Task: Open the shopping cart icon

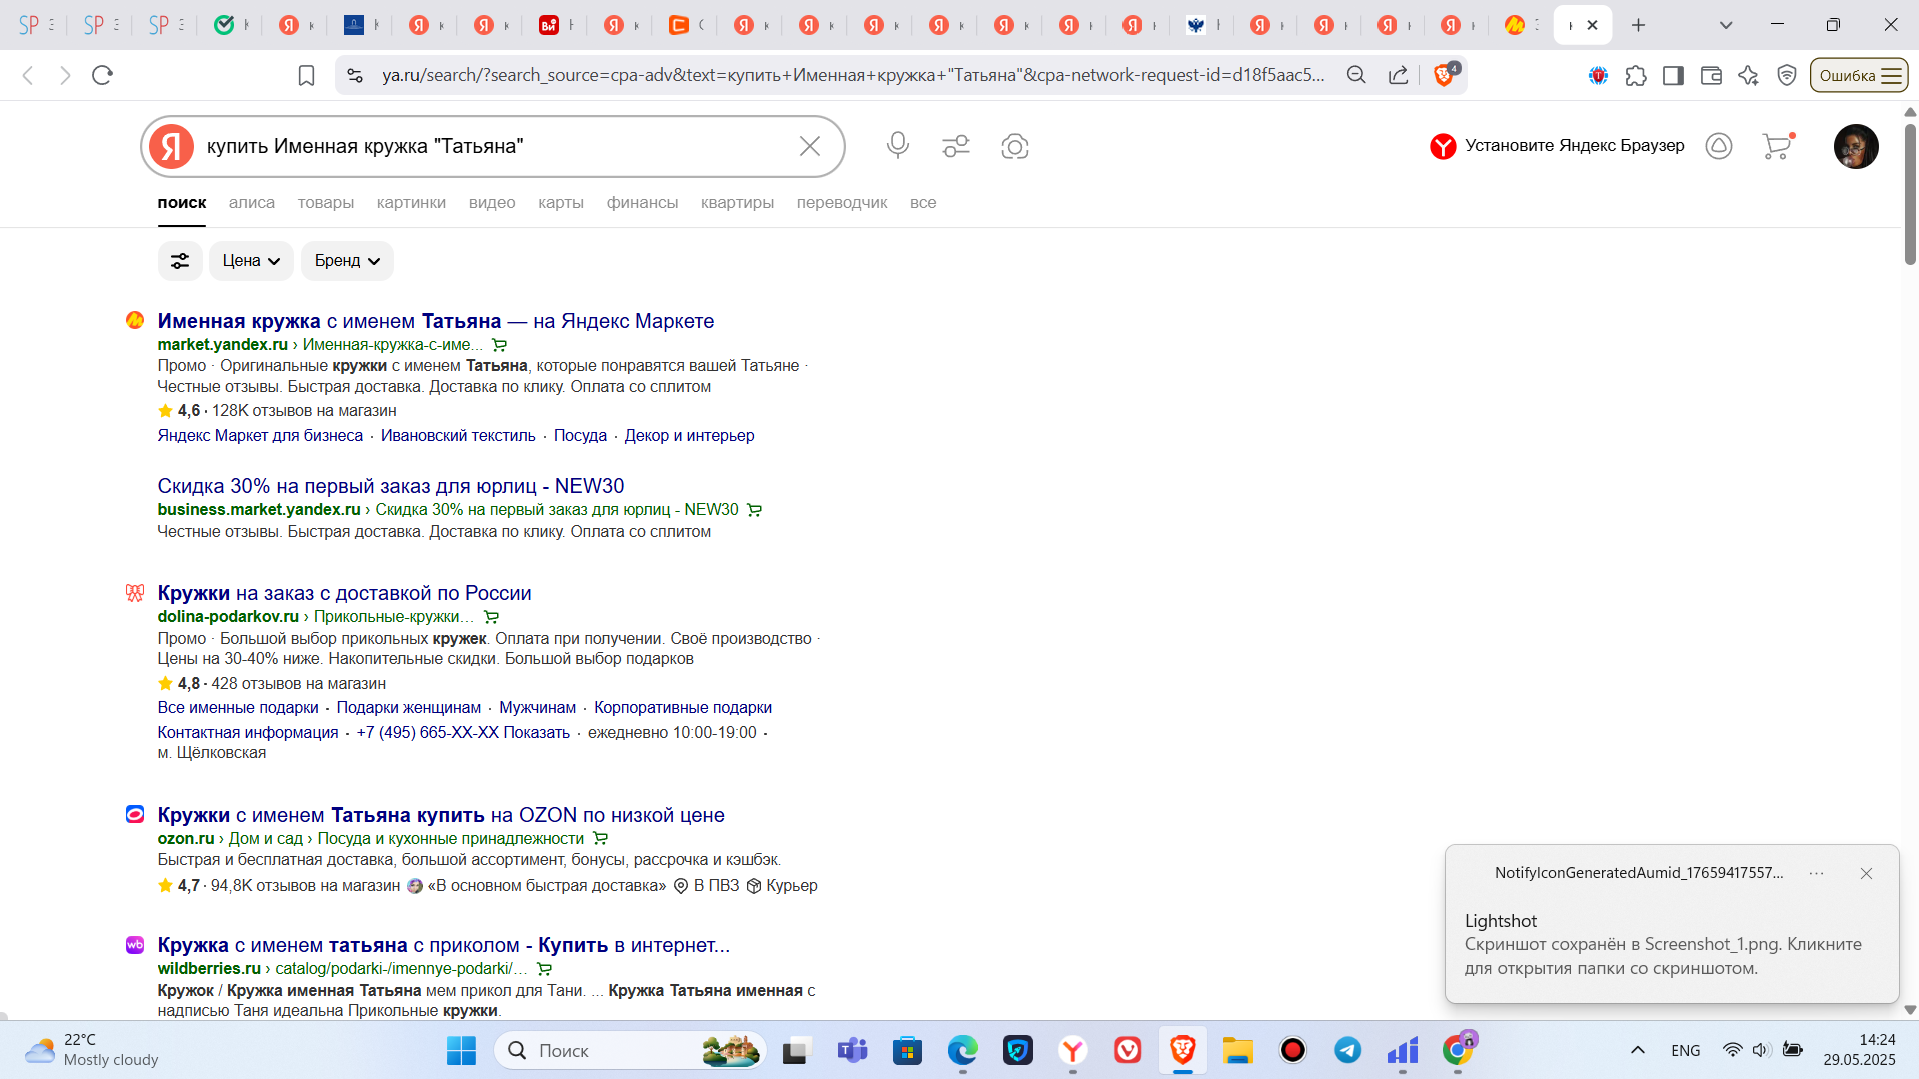Action: 1778,146
